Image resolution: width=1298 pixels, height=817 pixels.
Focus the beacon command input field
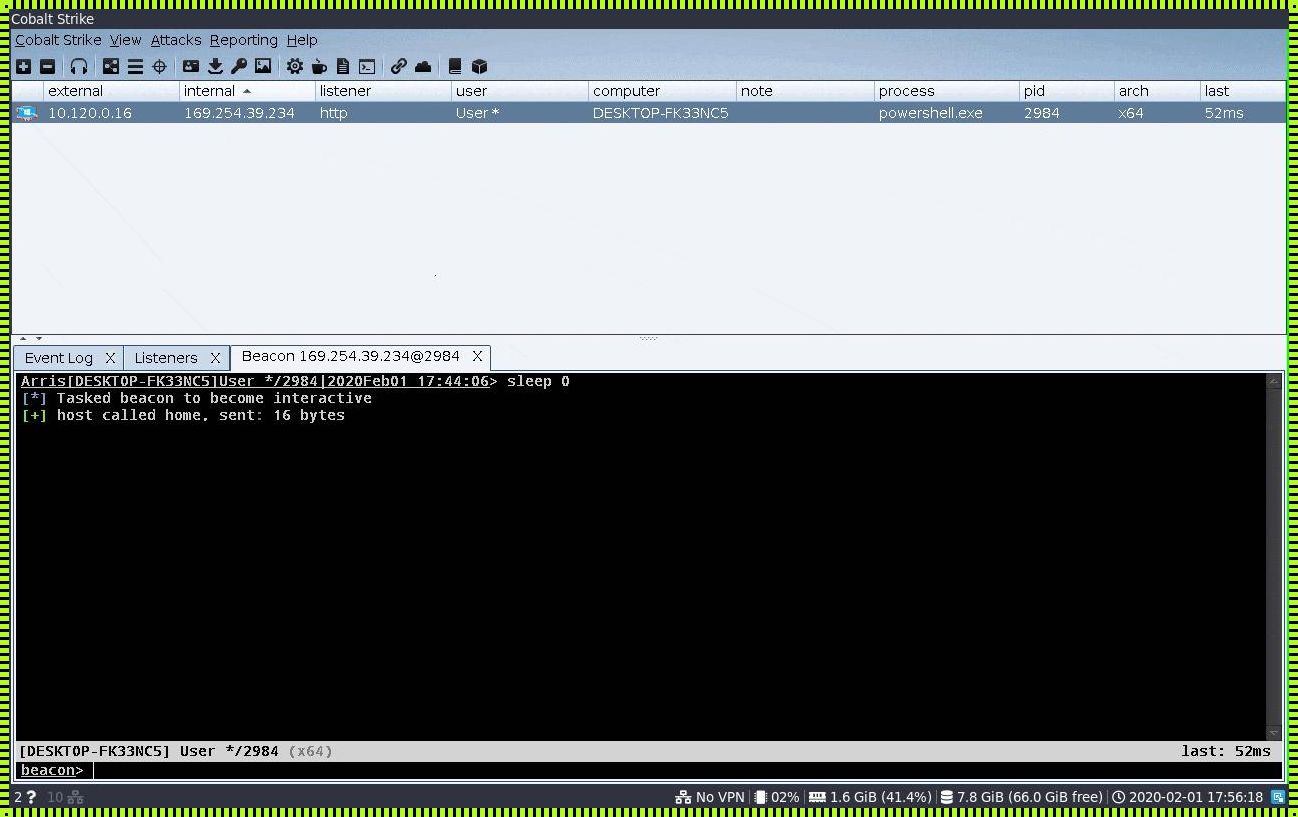pyautogui.click(x=687, y=770)
